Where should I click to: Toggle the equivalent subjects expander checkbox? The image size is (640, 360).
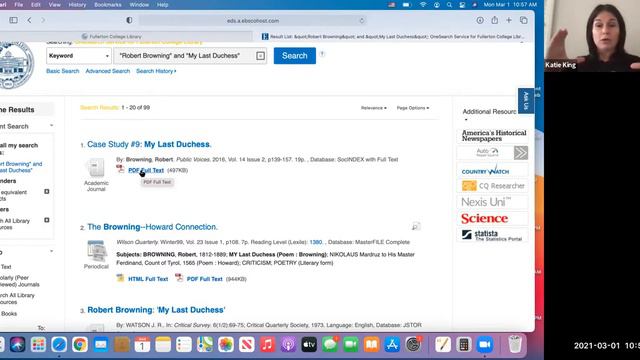pos(47,191)
